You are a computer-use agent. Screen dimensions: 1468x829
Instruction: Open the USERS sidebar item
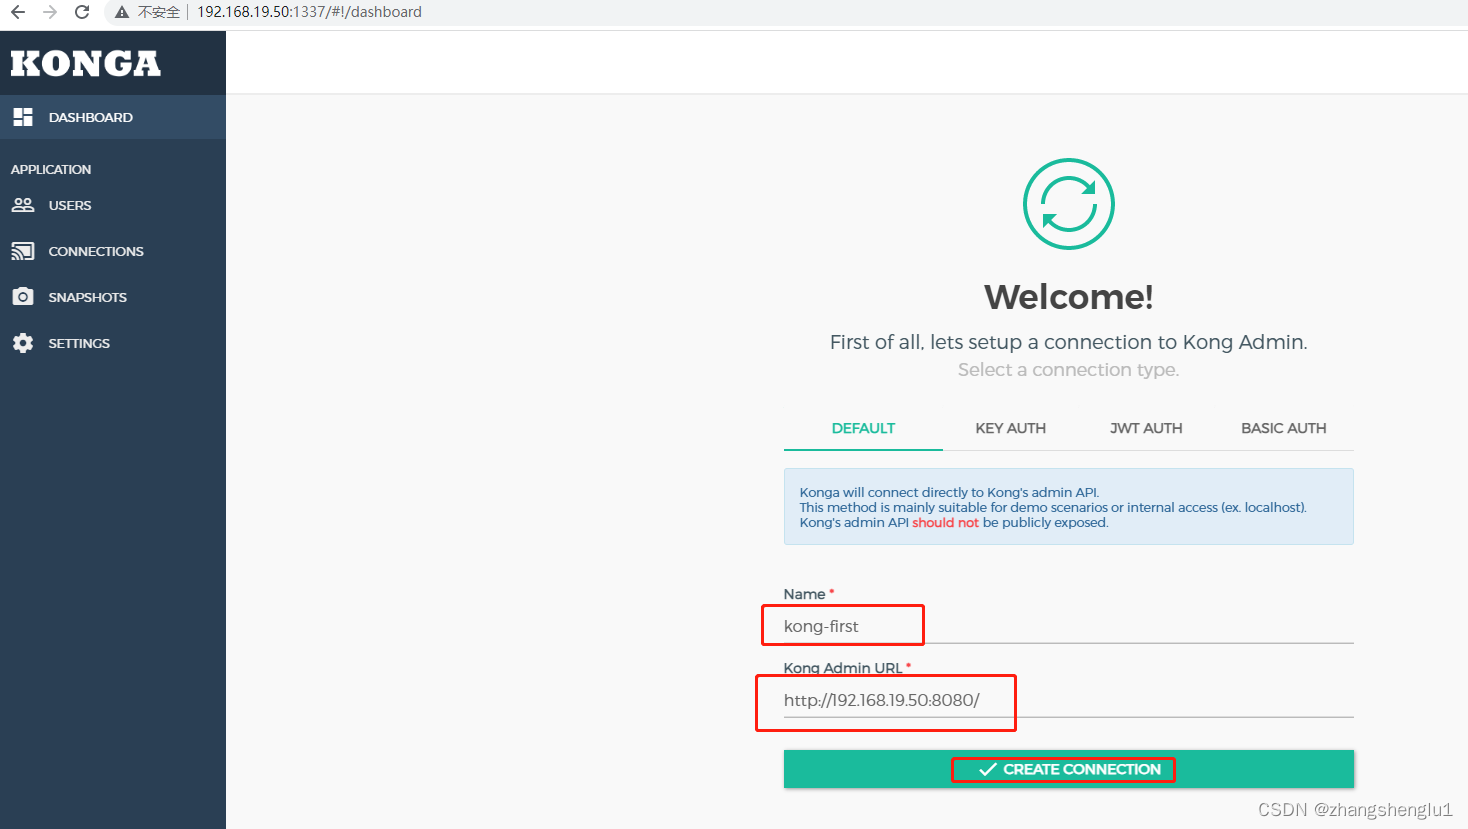pyautogui.click(x=113, y=205)
